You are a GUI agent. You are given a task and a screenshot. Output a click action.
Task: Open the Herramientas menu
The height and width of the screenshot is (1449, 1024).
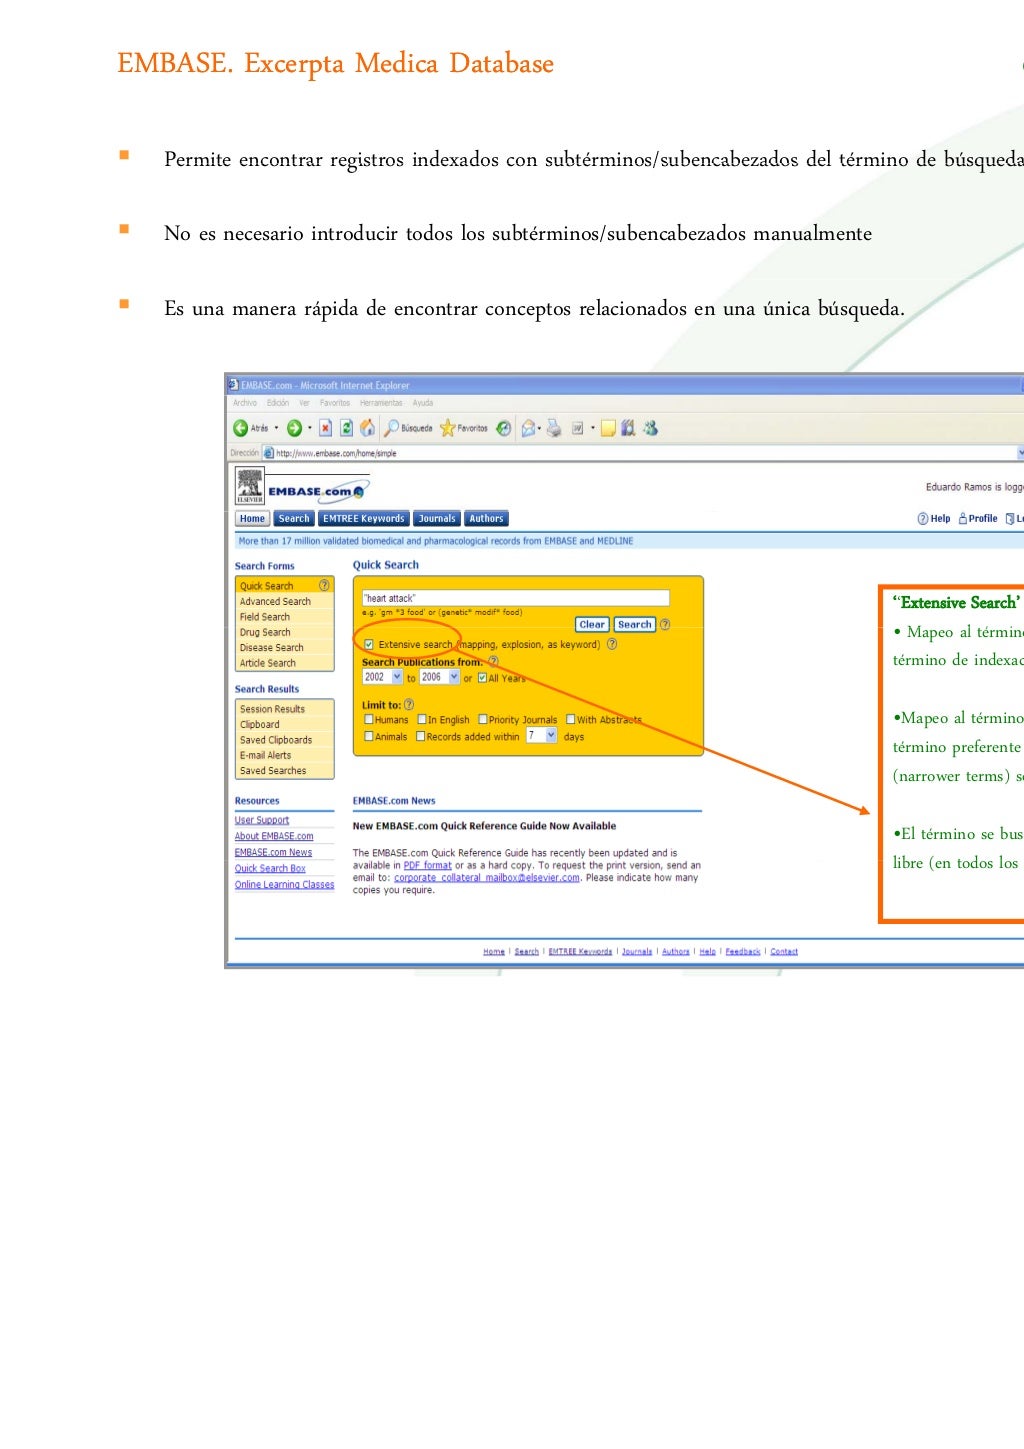(x=381, y=403)
